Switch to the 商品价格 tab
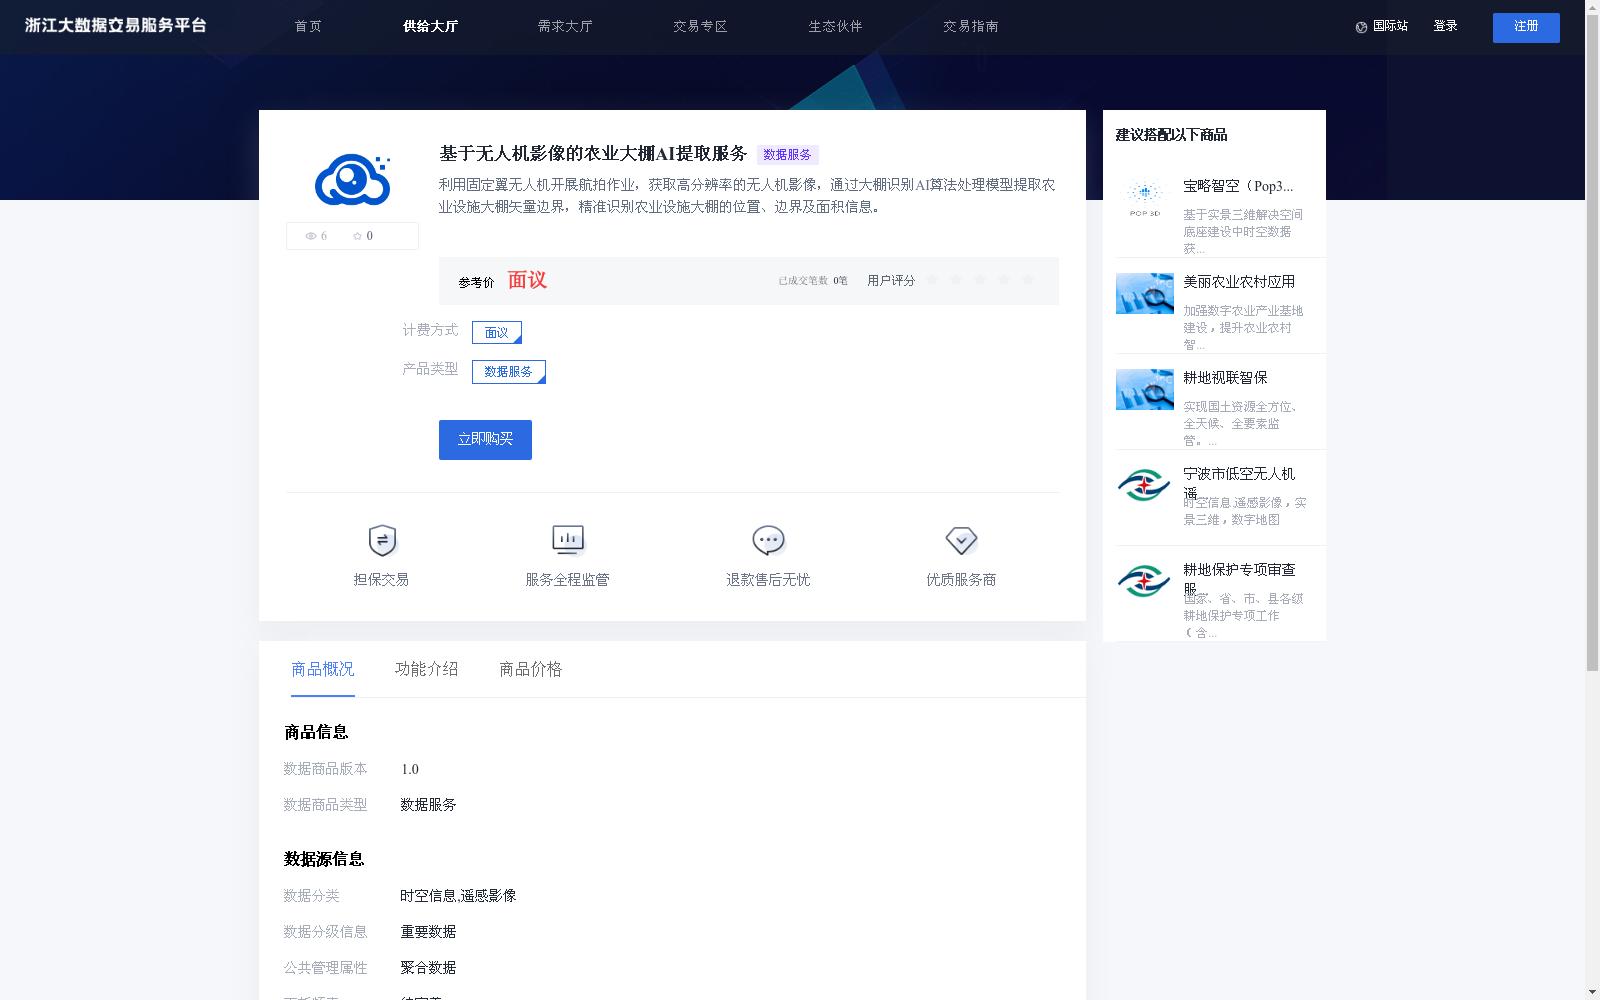The width and height of the screenshot is (1600, 1000). (x=531, y=669)
